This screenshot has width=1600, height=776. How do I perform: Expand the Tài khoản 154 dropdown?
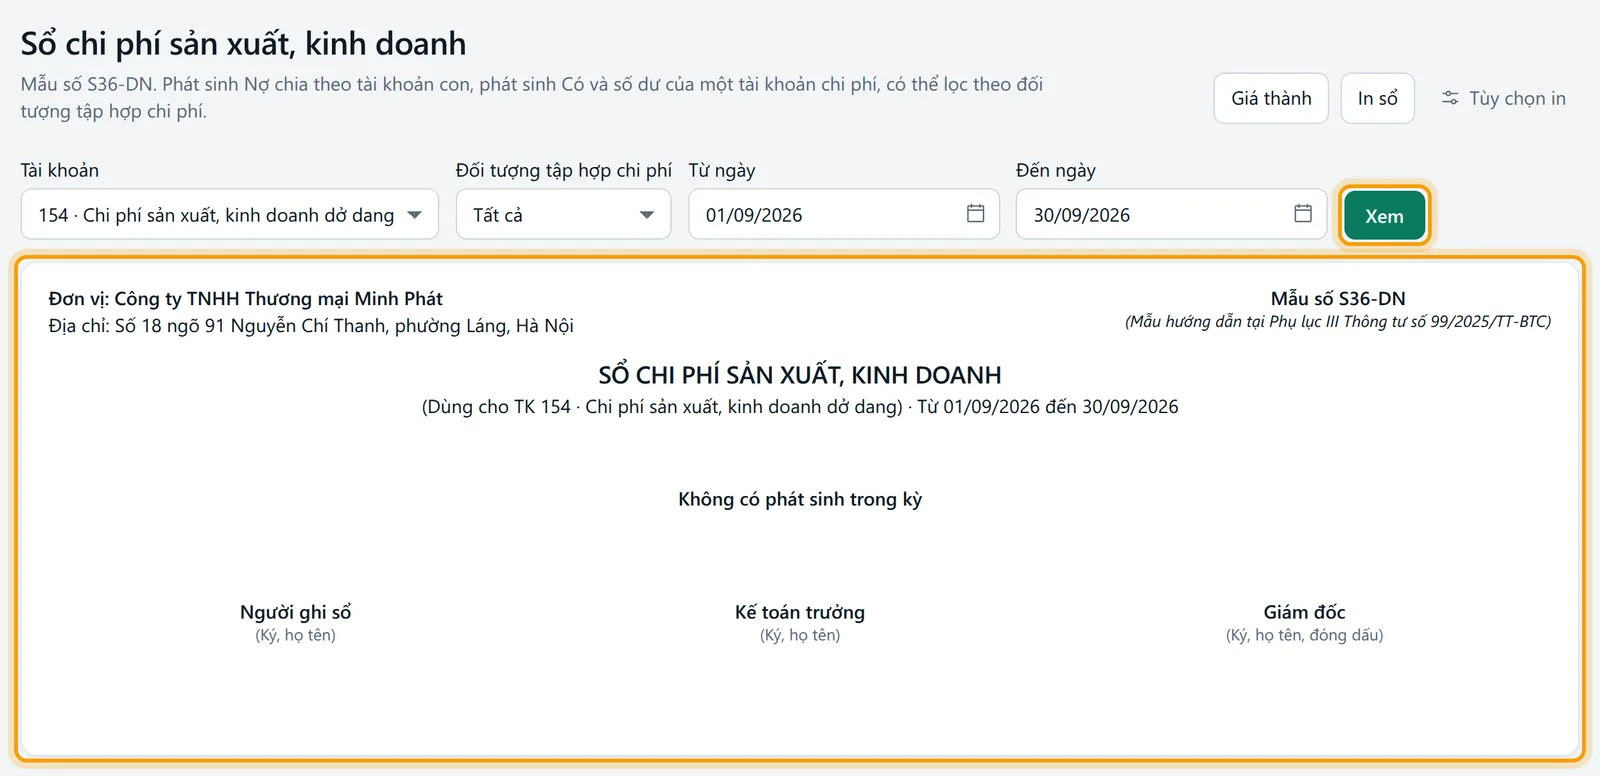230,214
